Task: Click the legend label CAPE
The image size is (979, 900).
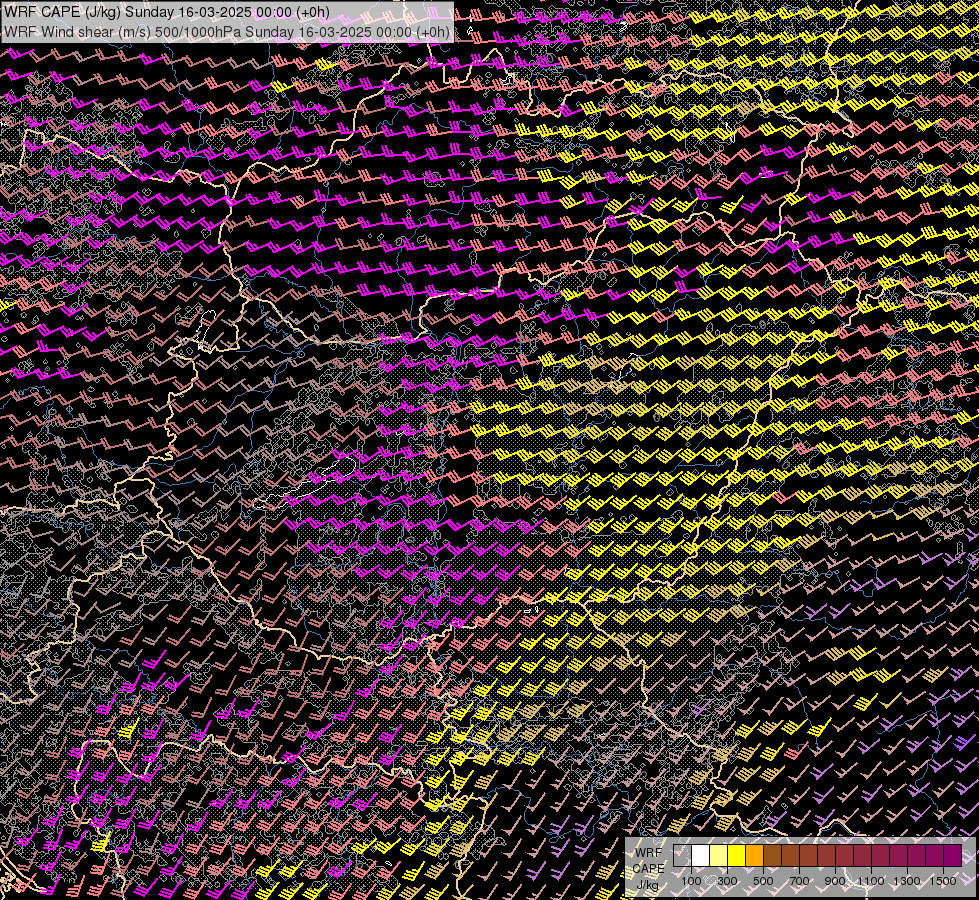Action: pos(648,869)
